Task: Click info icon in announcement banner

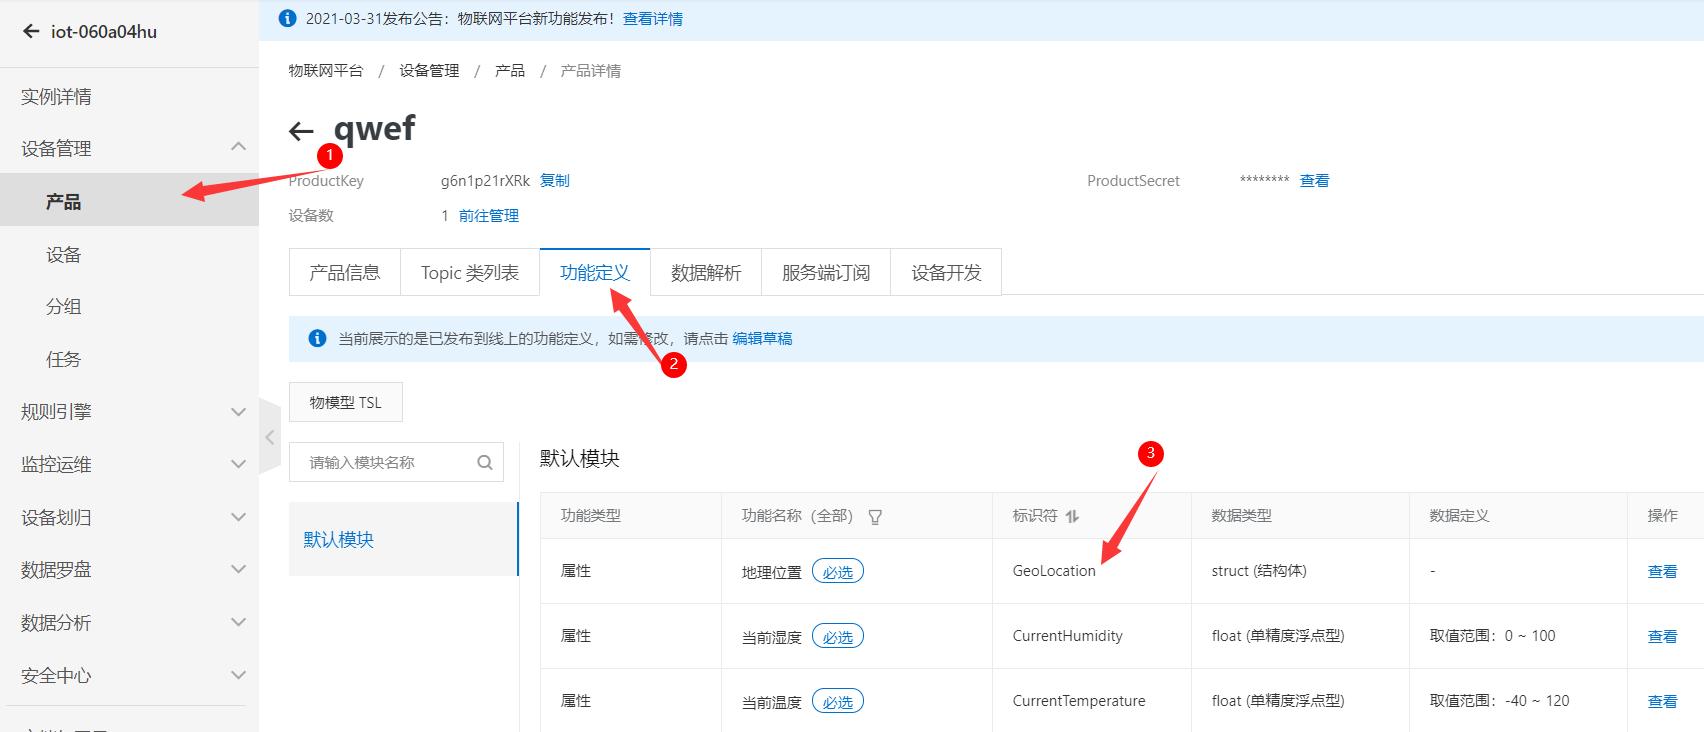Action: point(287,18)
